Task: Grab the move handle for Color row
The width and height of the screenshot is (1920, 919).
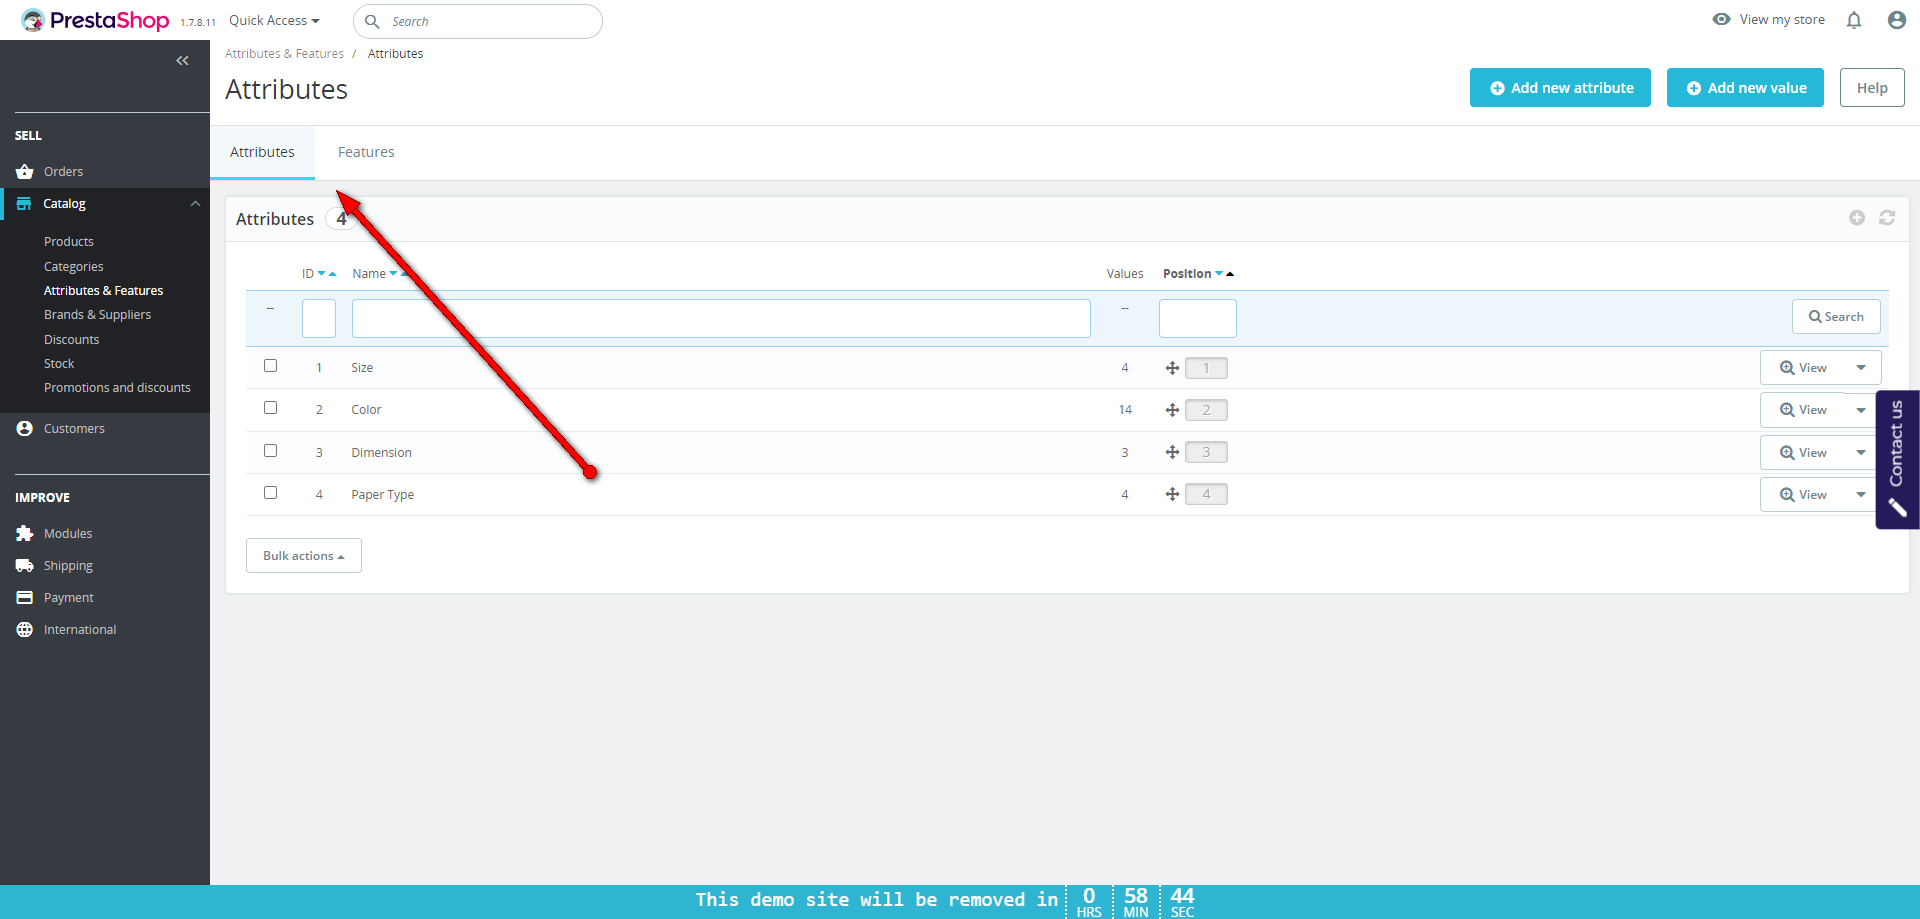Action: pos(1172,410)
